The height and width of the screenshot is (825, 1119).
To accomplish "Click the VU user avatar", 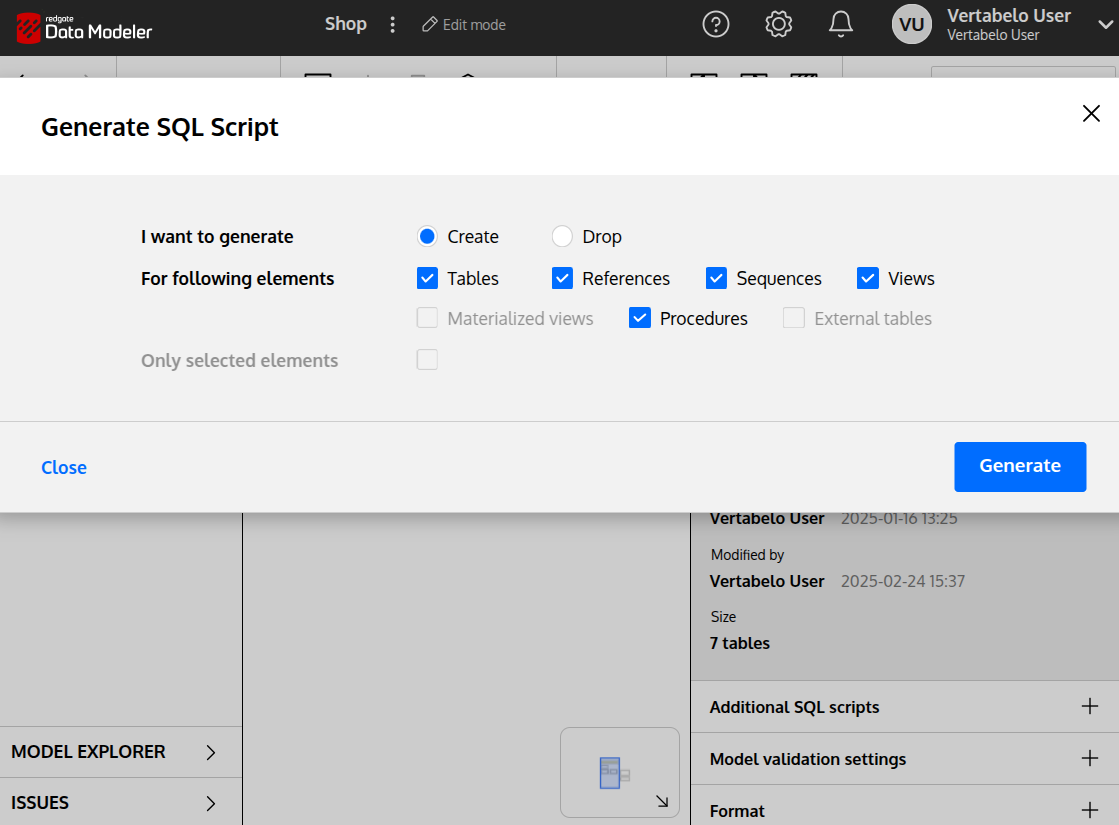I will tap(911, 24).
